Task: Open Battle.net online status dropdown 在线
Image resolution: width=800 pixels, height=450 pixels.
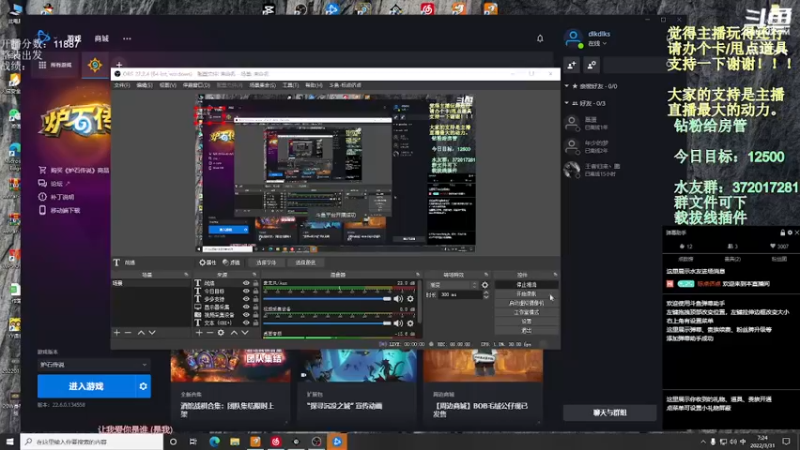Action: (x=597, y=44)
